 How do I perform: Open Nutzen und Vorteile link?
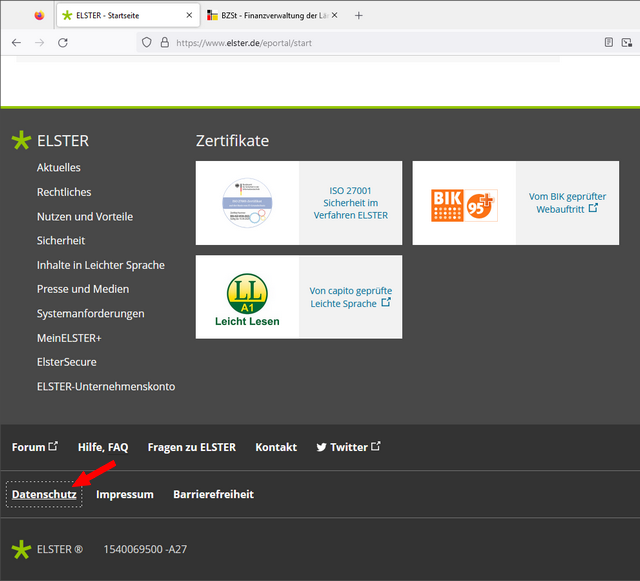click(x=85, y=216)
